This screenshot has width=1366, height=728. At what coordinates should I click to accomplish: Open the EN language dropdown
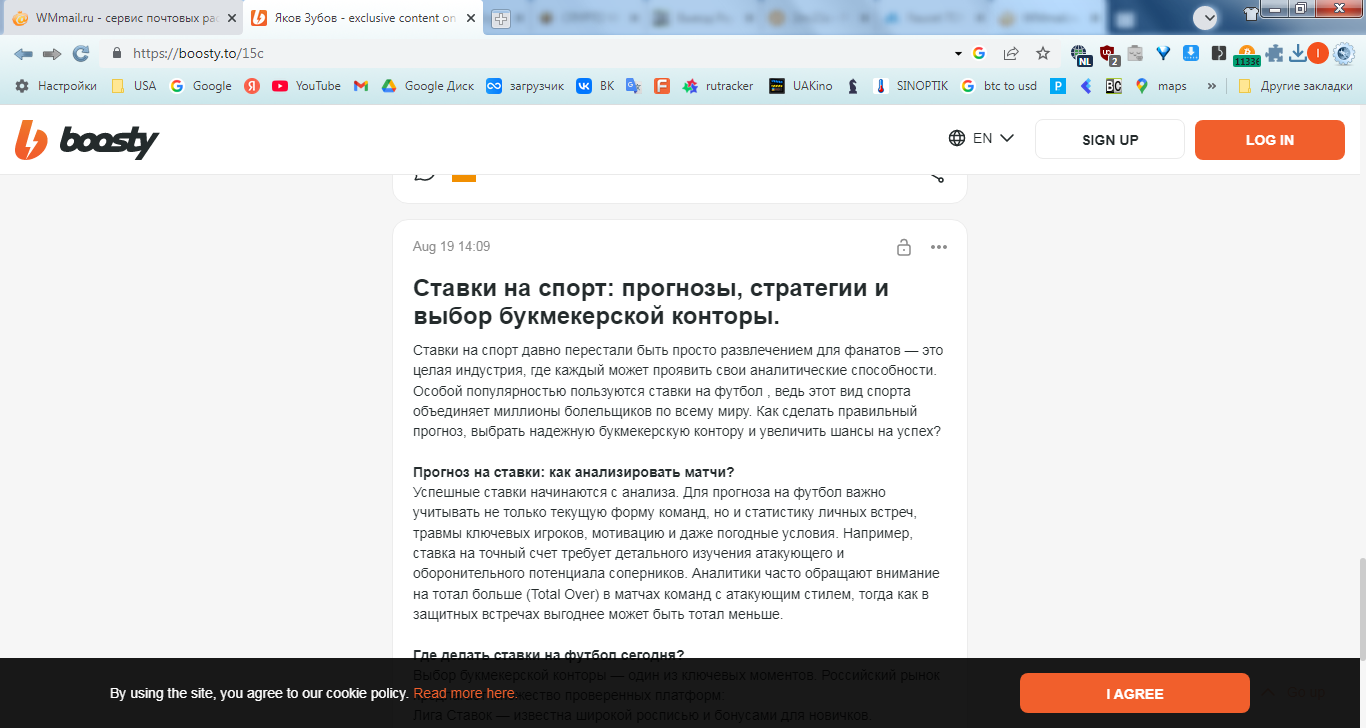pos(982,138)
